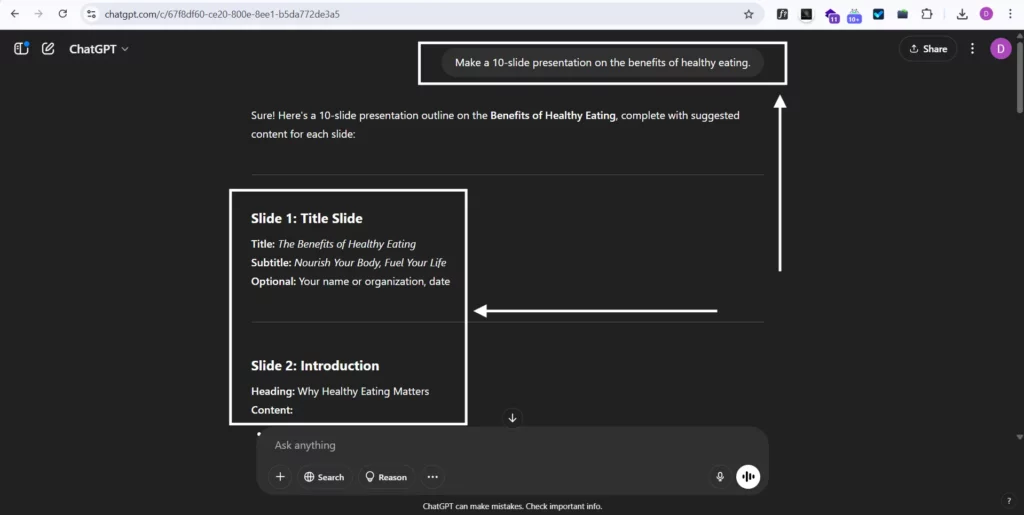Screen dimensions: 1024x515
Task: Toggle the Reason mode button
Action: point(386,477)
